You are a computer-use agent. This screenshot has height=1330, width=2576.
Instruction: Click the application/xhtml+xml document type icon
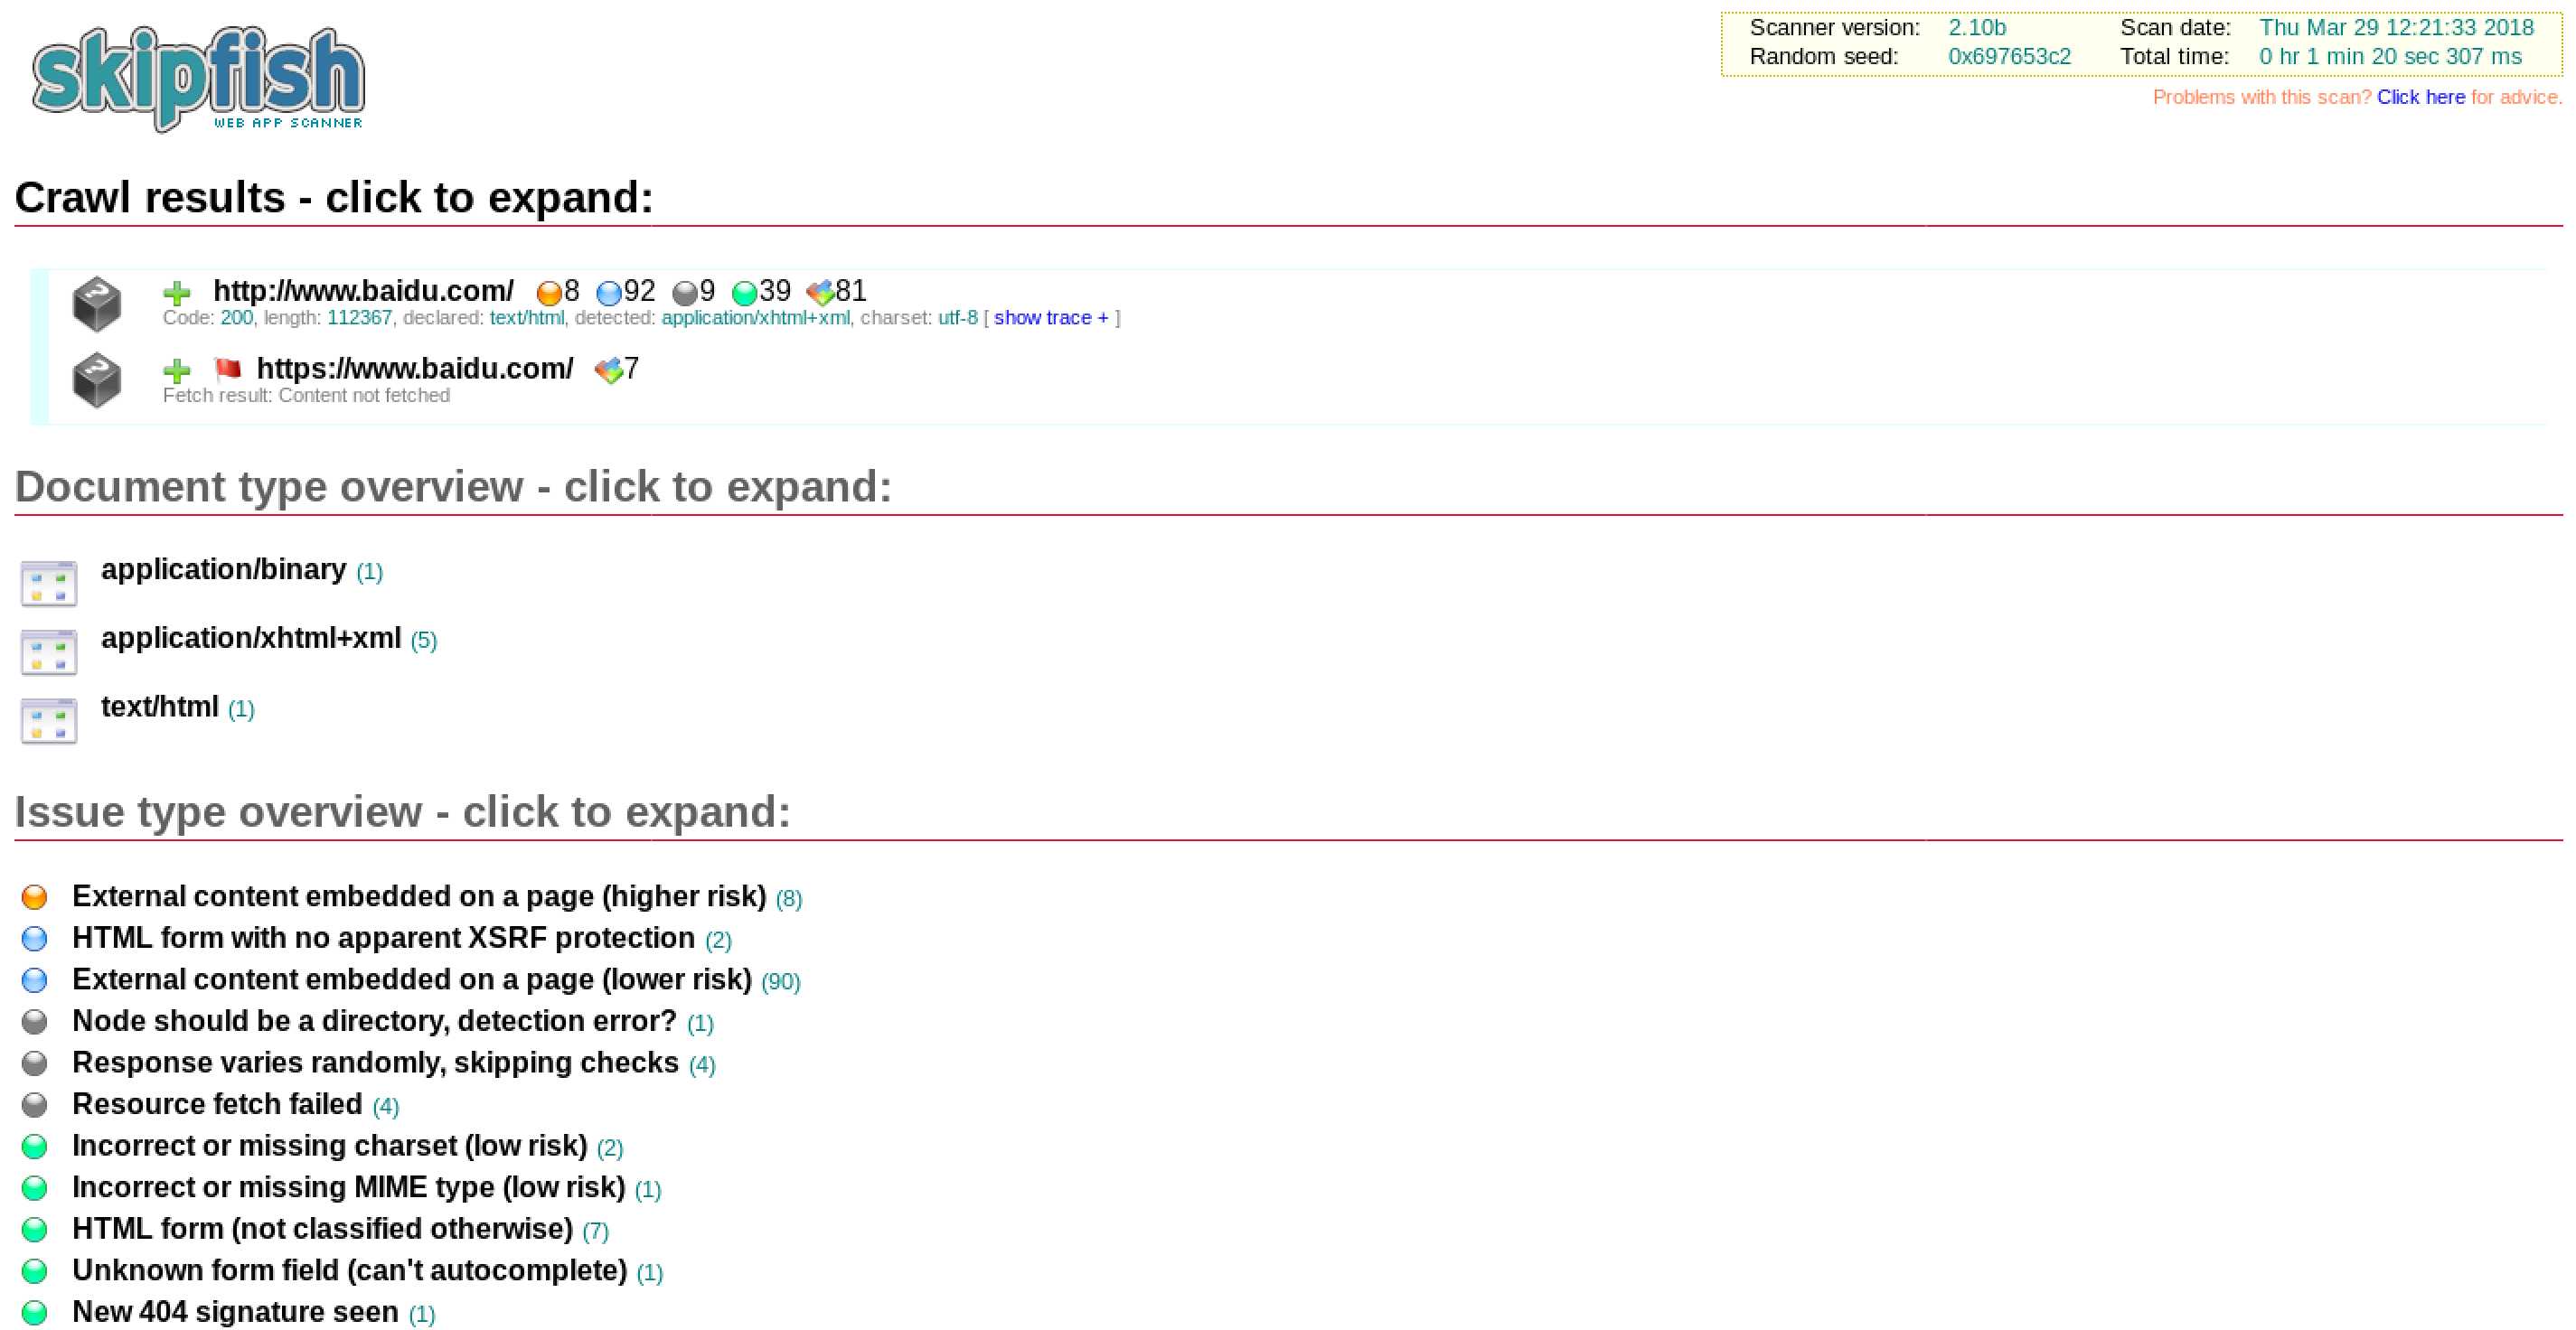point(49,652)
